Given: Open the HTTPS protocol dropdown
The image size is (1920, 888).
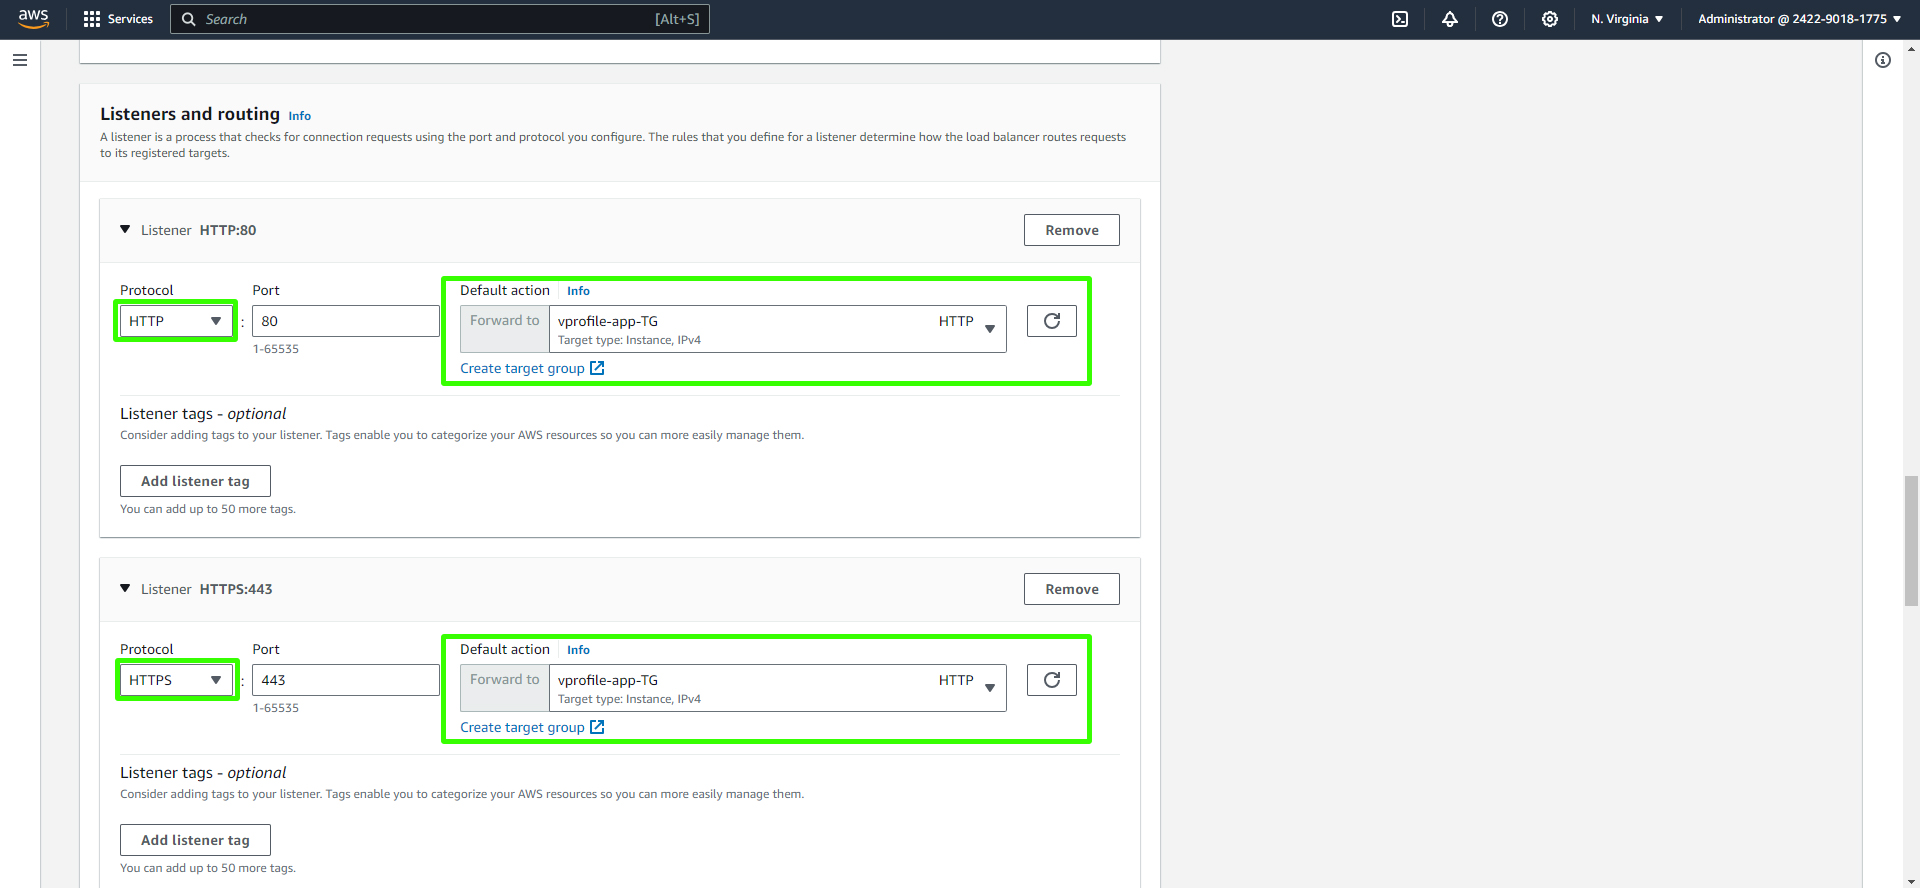Looking at the screenshot, I should click(175, 680).
